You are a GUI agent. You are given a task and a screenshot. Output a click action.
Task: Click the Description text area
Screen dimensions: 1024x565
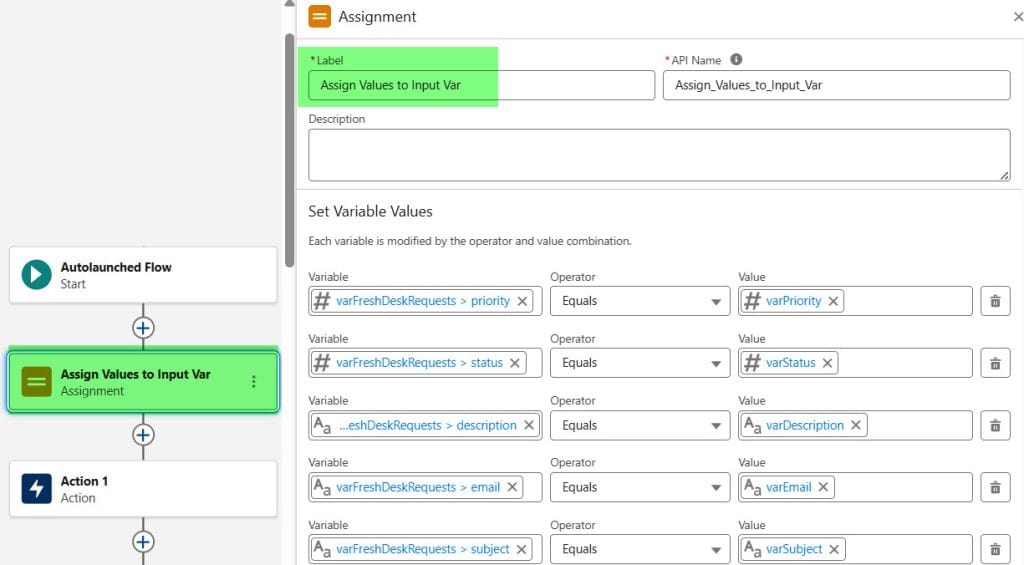click(x=659, y=155)
